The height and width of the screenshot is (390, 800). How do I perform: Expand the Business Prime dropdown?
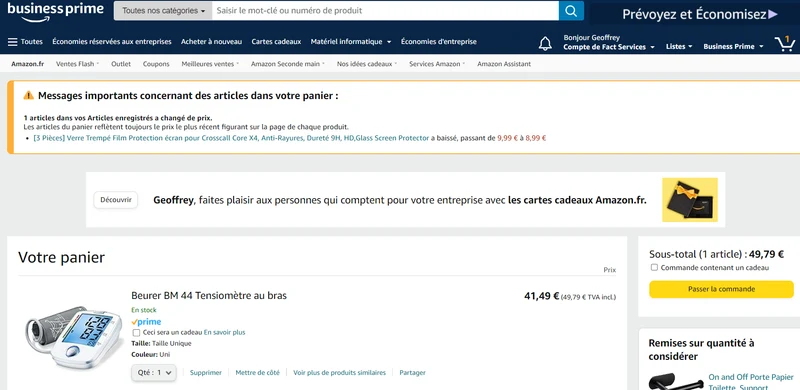pyautogui.click(x=733, y=46)
